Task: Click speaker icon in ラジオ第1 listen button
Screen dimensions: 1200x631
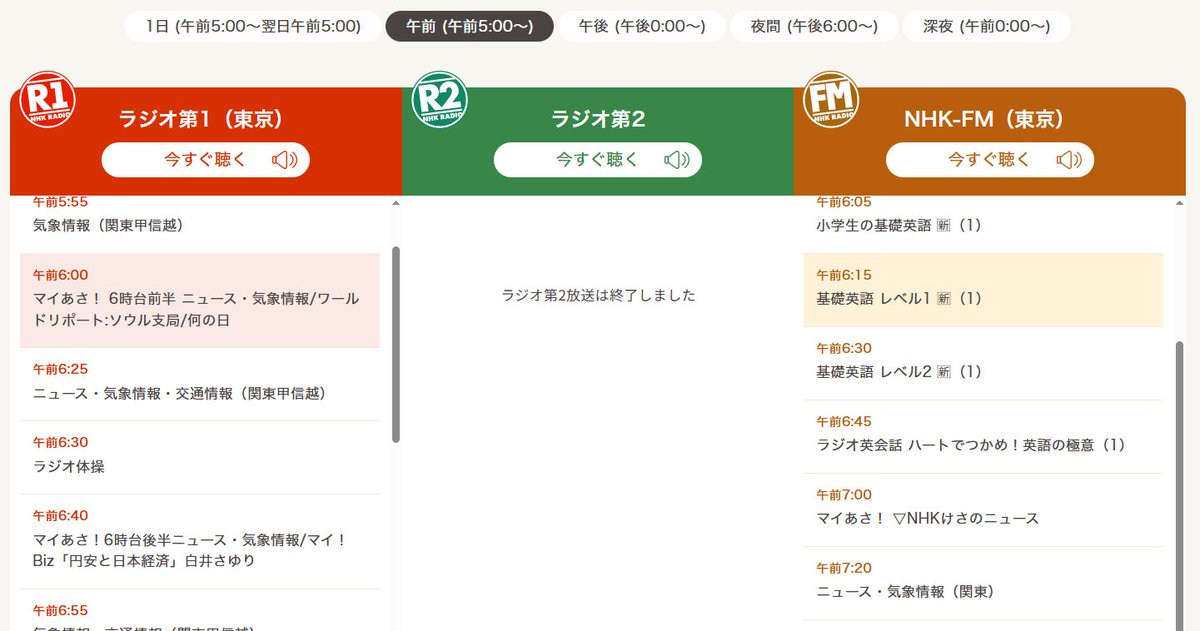Action: pyautogui.click(x=284, y=159)
